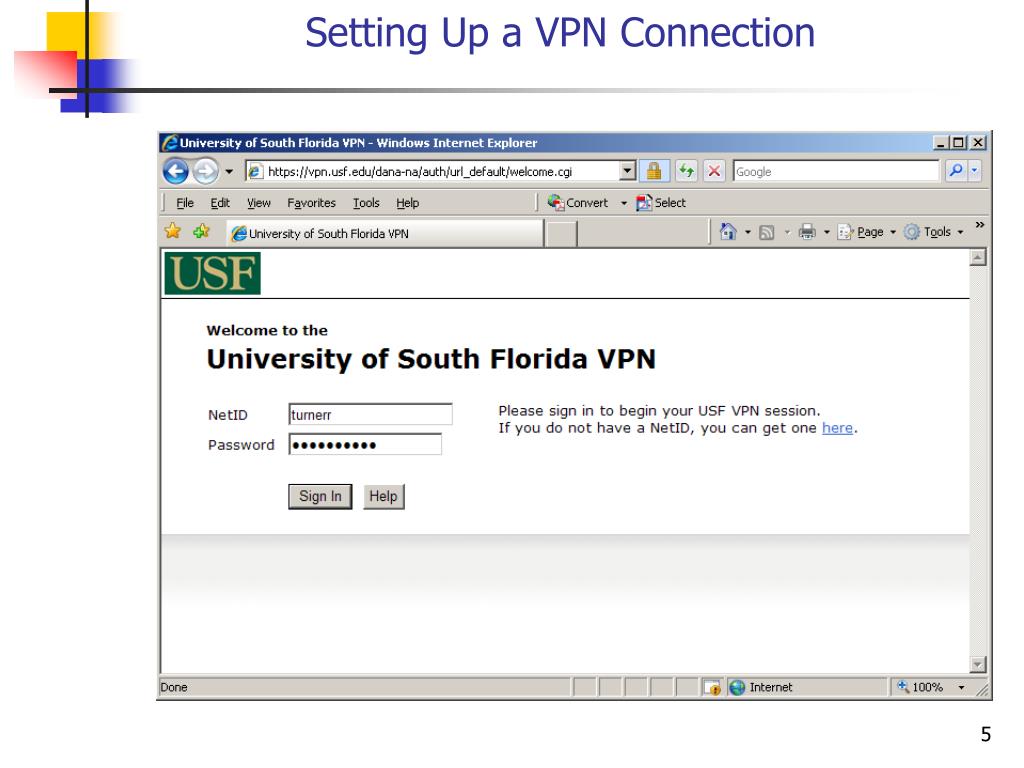Click the Password input field
The image size is (1024, 768).
365,445
